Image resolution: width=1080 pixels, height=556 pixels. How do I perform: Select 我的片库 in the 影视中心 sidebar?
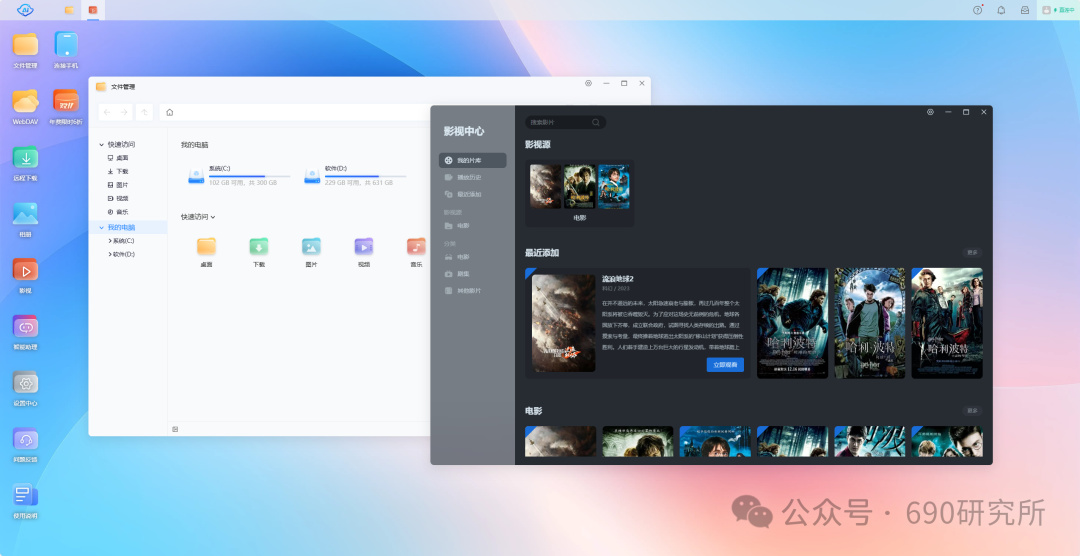(472, 161)
